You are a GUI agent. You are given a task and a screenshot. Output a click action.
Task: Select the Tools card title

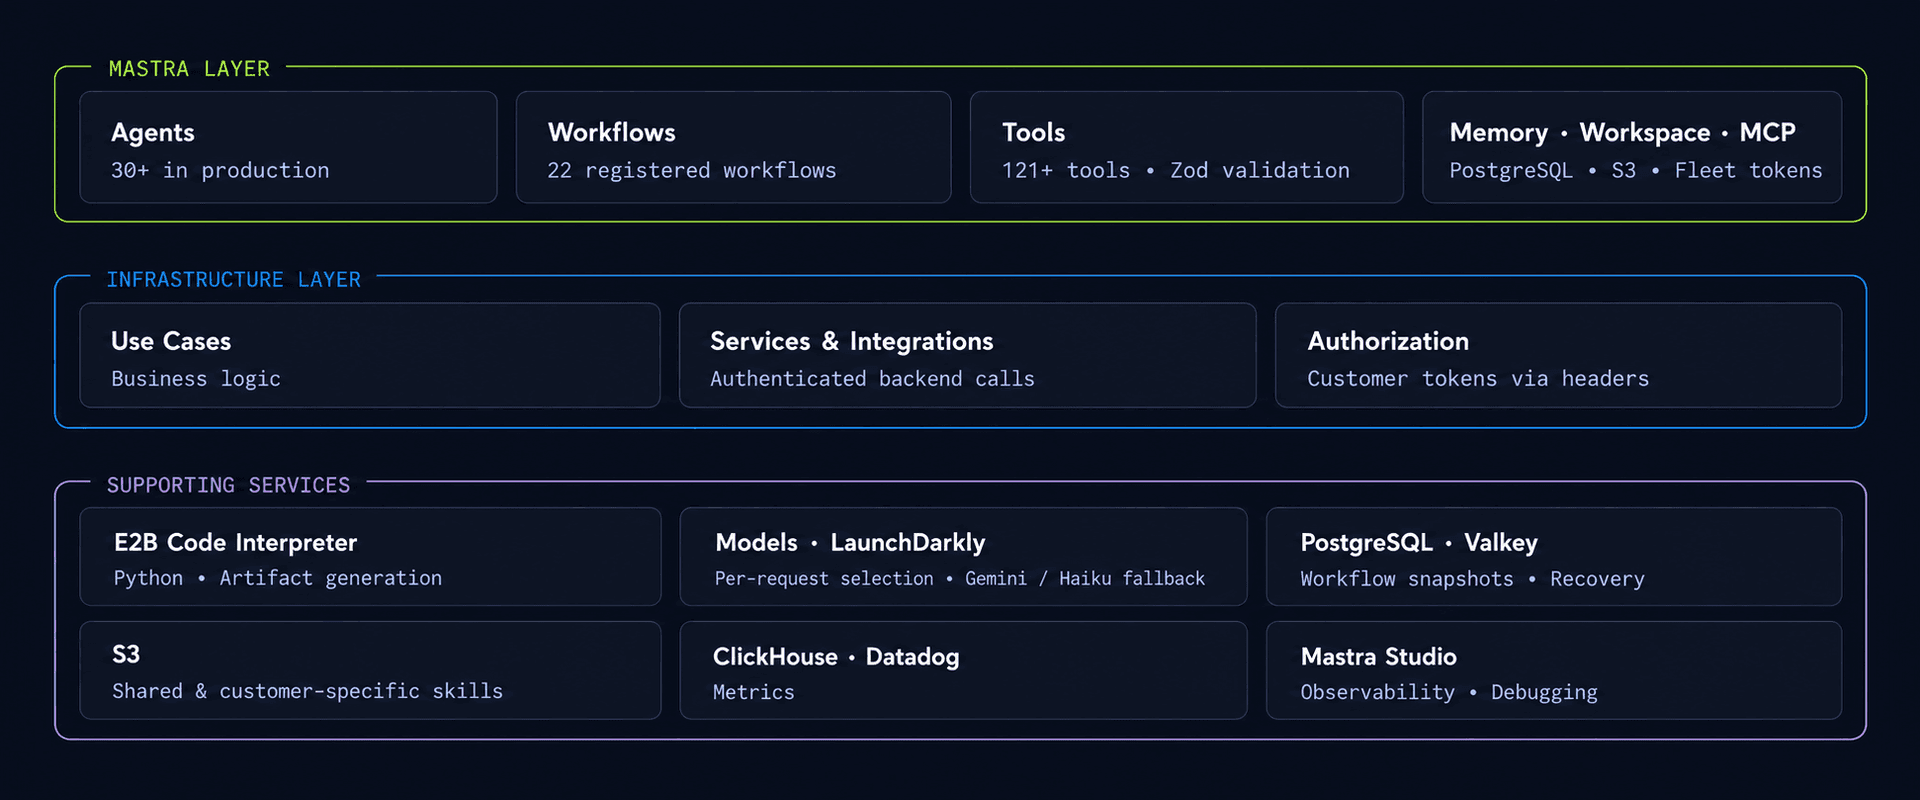pyautogui.click(x=1034, y=132)
